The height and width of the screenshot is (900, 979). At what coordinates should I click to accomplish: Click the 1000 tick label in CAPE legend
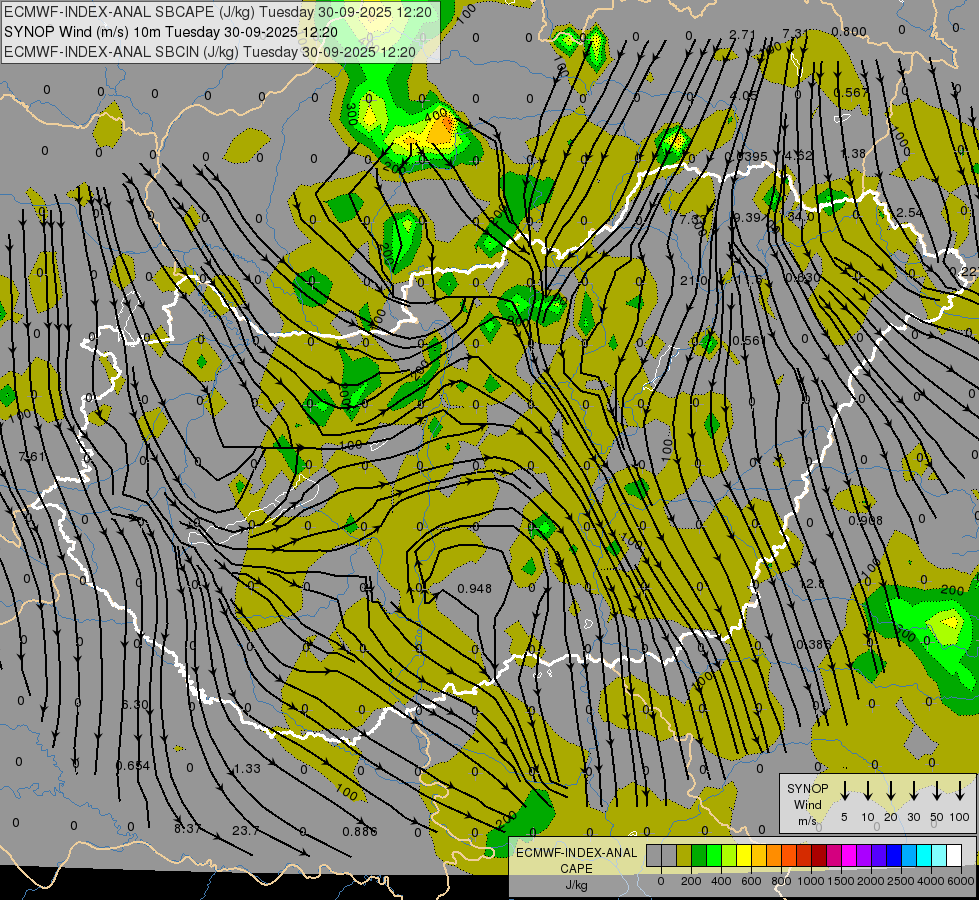coord(811,881)
